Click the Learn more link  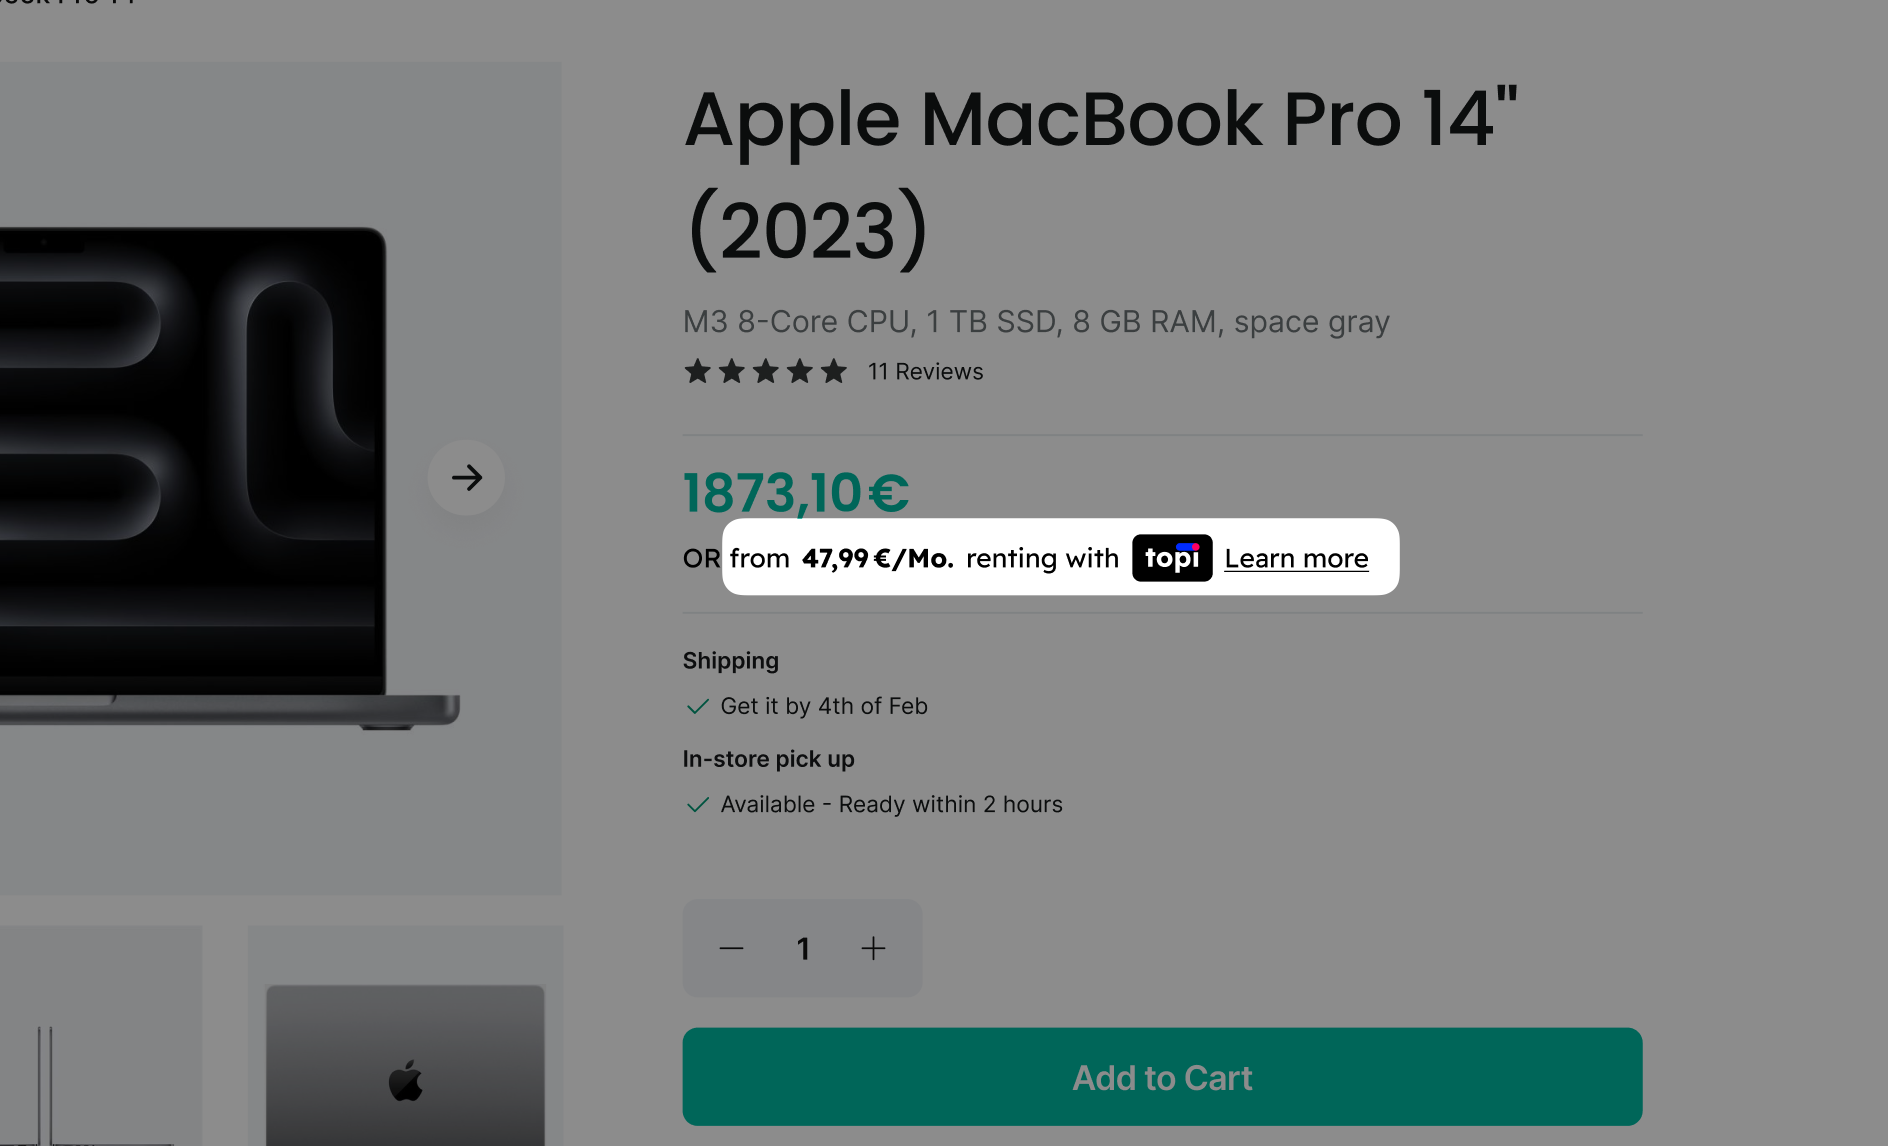click(x=1296, y=558)
